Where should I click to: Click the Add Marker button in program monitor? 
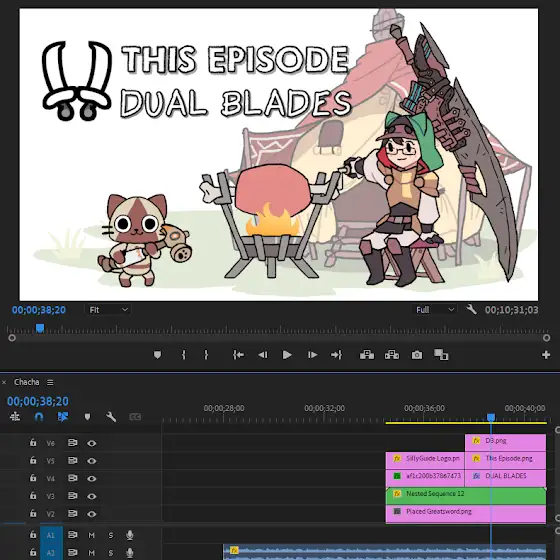pyautogui.click(x=157, y=355)
